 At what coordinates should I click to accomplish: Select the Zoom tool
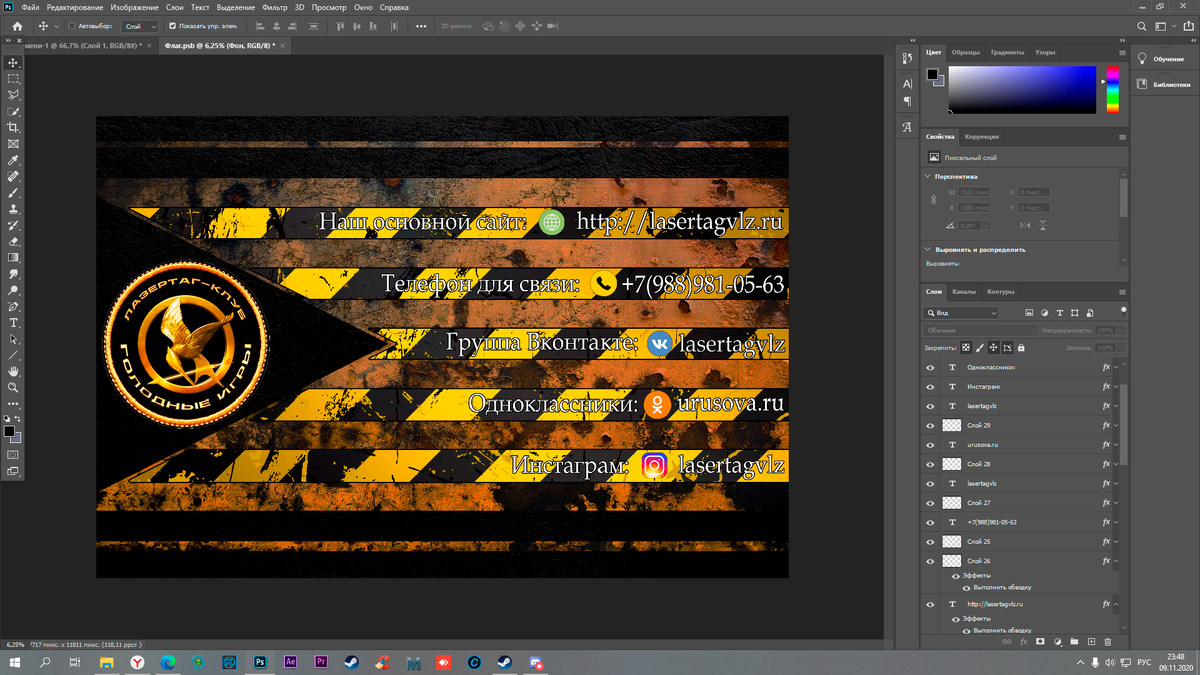click(14, 387)
